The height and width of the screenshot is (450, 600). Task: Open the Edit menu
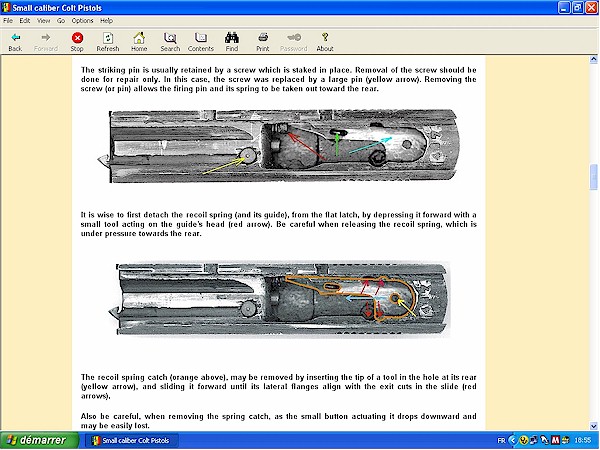pos(25,21)
